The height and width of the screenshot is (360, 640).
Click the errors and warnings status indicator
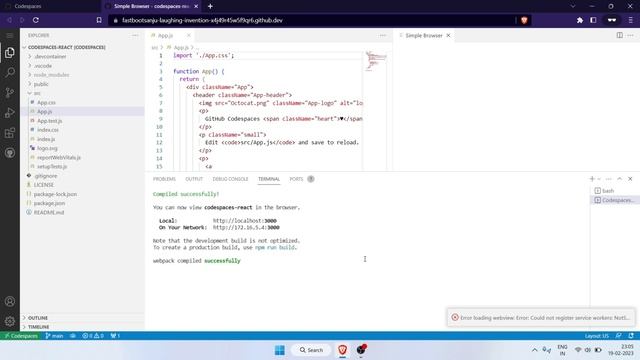pyautogui.click(x=93, y=336)
